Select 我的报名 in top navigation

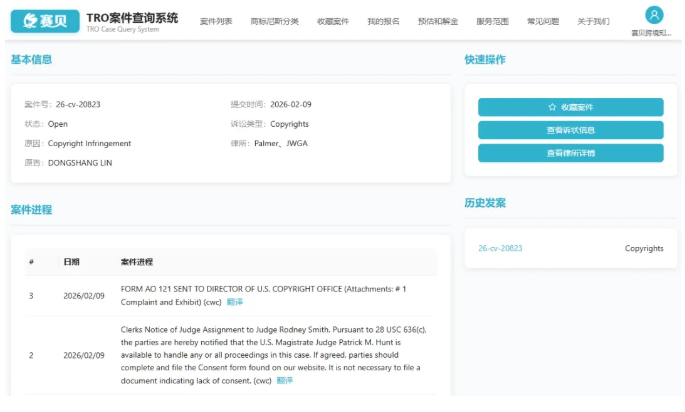coord(383,21)
